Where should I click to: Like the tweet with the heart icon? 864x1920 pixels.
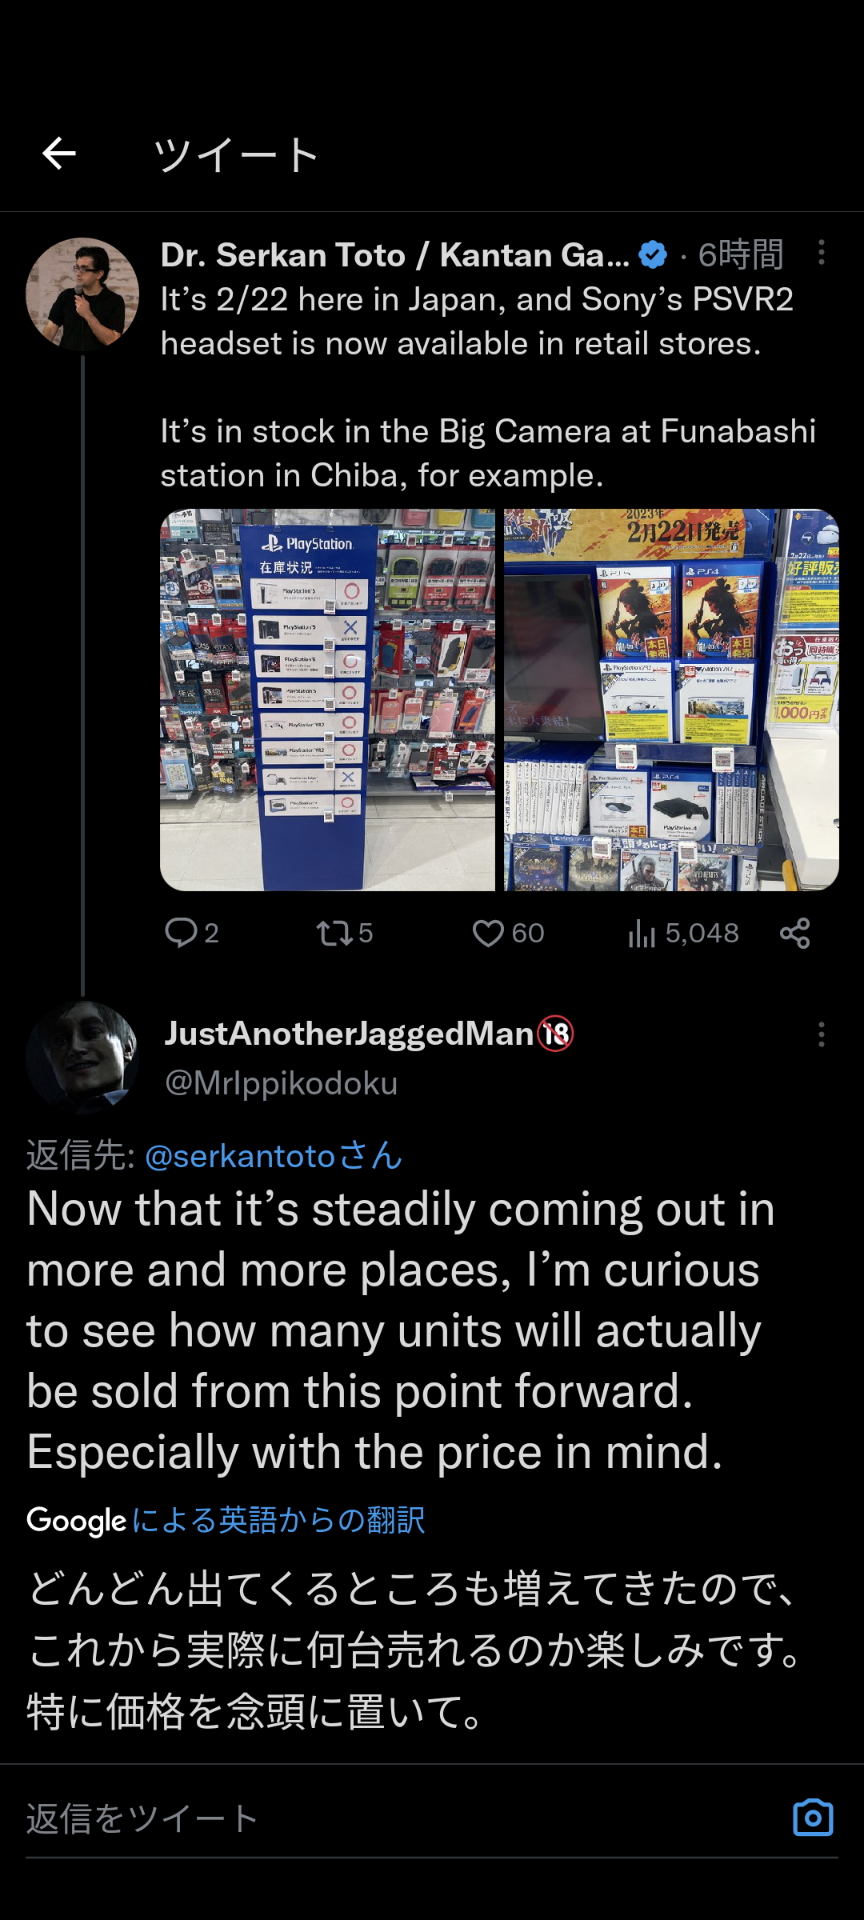pos(487,933)
